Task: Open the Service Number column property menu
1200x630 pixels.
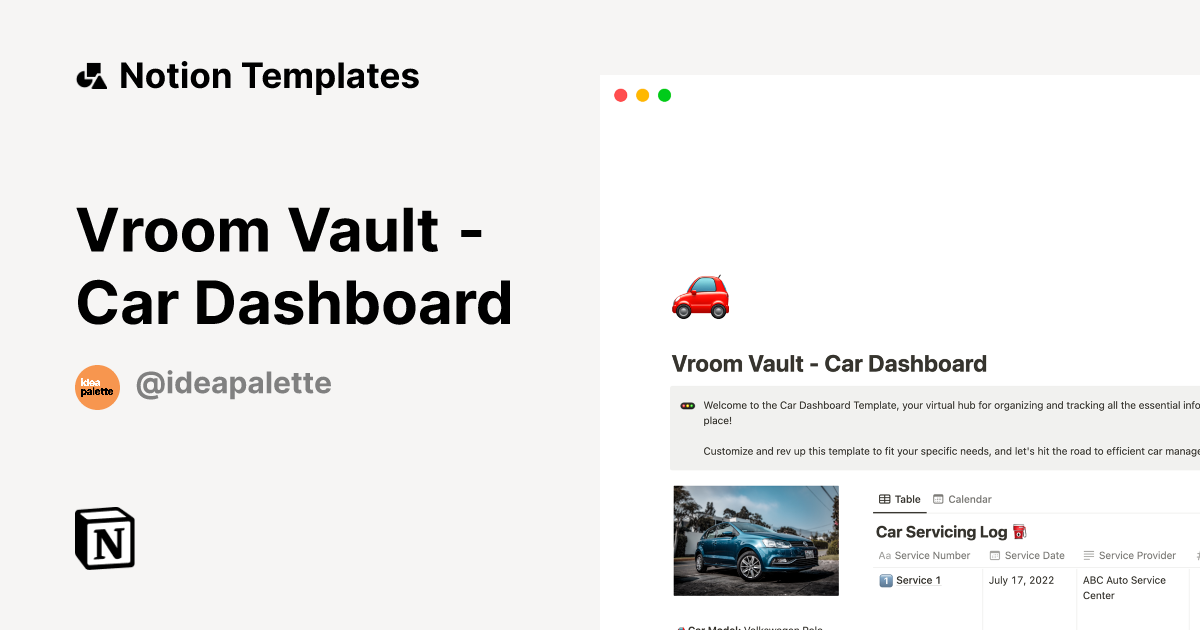Action: (x=931, y=554)
